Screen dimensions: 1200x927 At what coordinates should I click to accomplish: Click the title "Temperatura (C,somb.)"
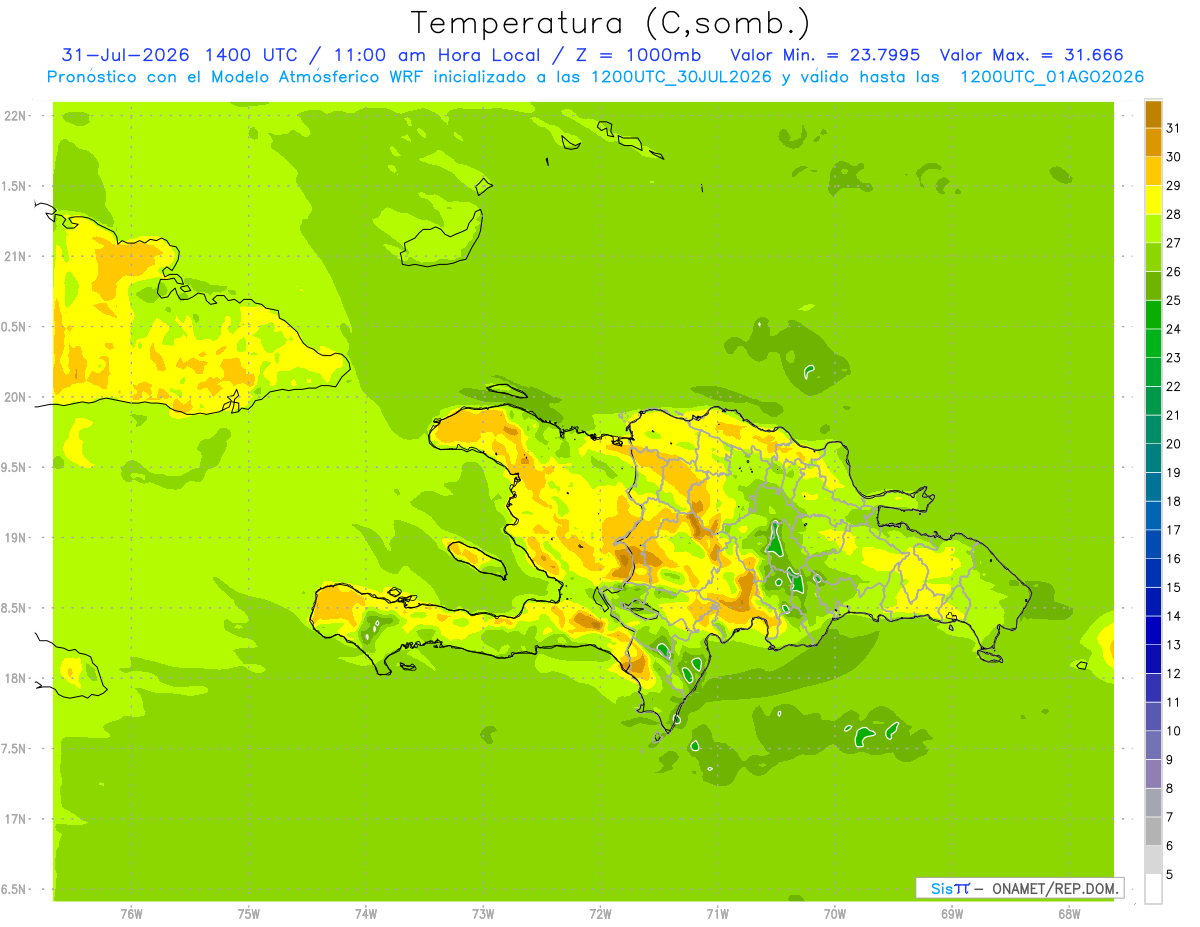[611, 23]
